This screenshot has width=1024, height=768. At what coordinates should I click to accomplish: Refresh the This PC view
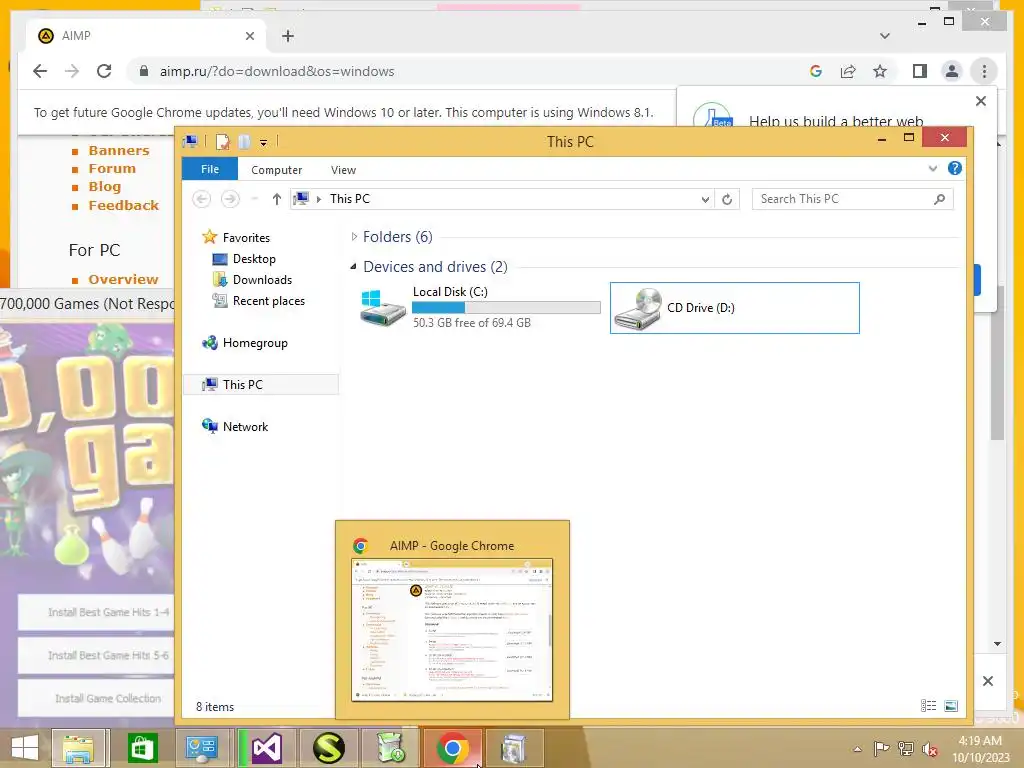(x=727, y=199)
